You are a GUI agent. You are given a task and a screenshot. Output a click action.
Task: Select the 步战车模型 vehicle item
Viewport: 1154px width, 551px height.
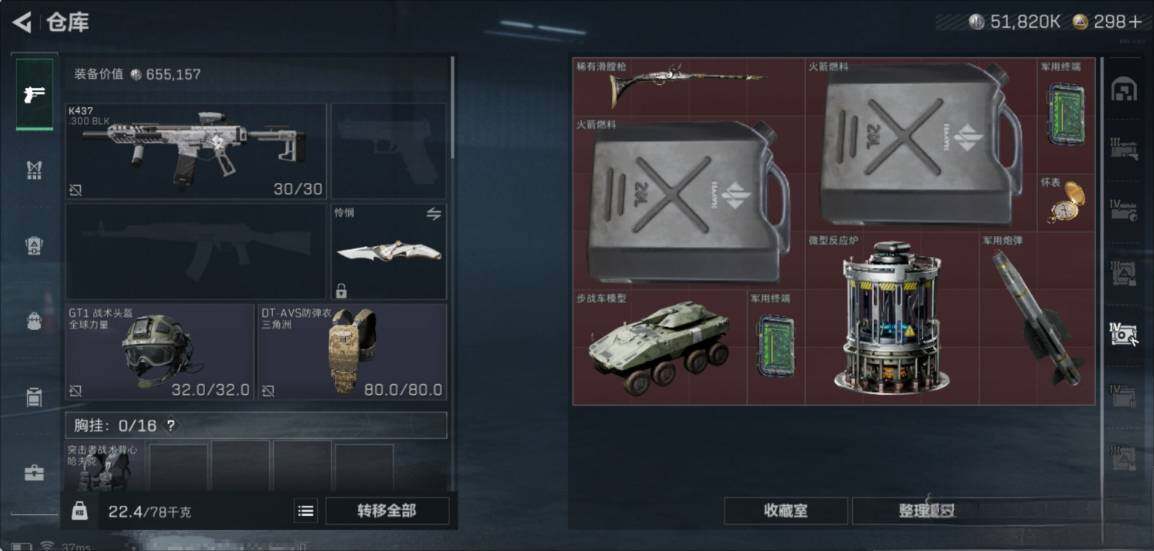tap(659, 347)
